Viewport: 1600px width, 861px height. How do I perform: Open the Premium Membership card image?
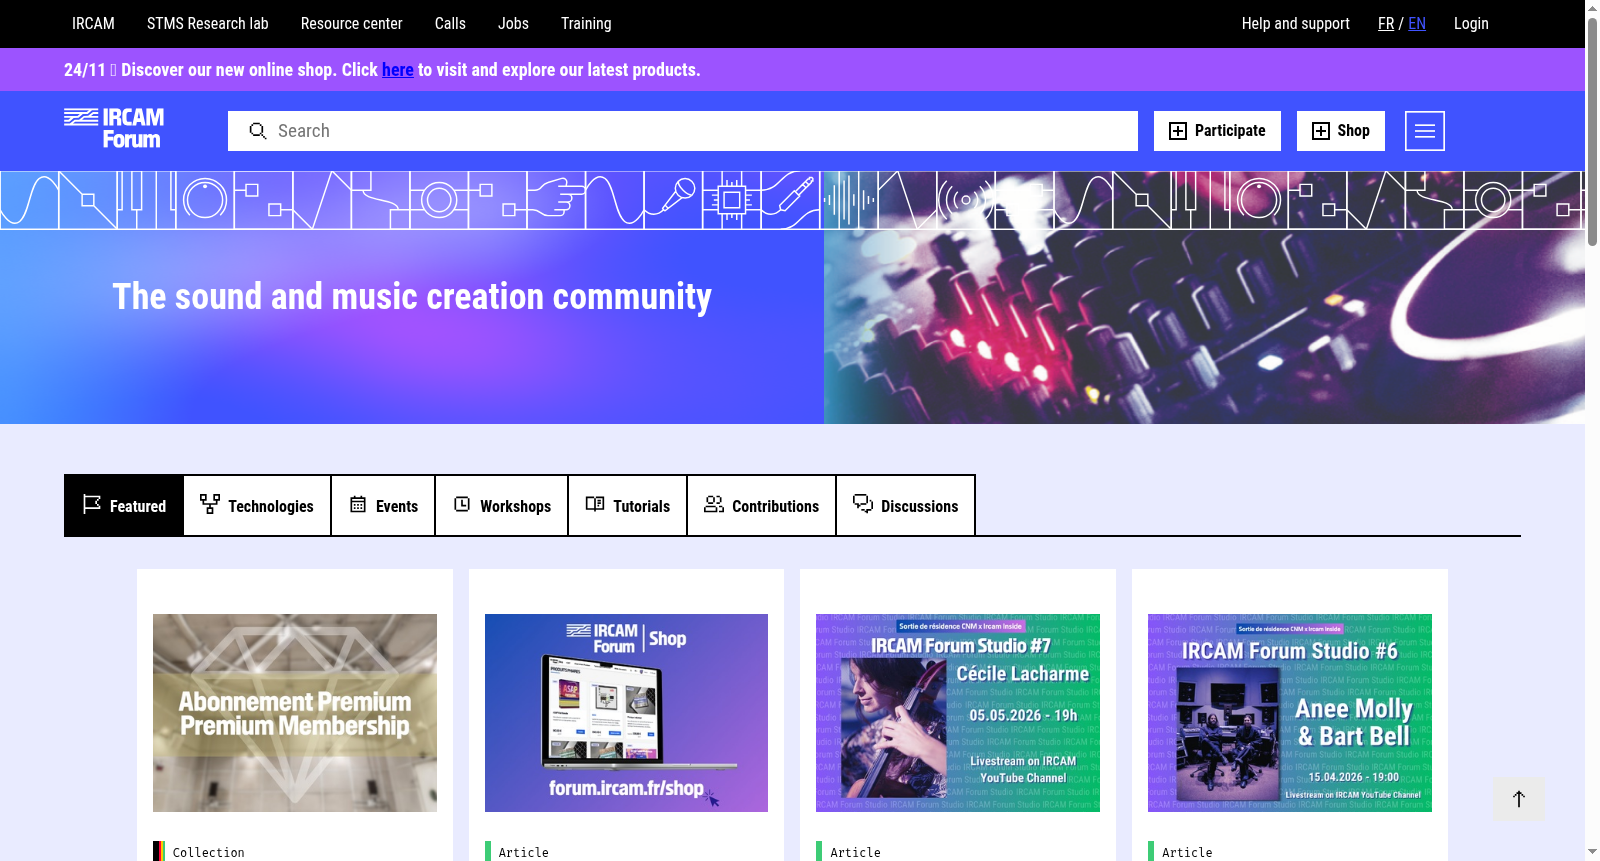click(x=295, y=713)
